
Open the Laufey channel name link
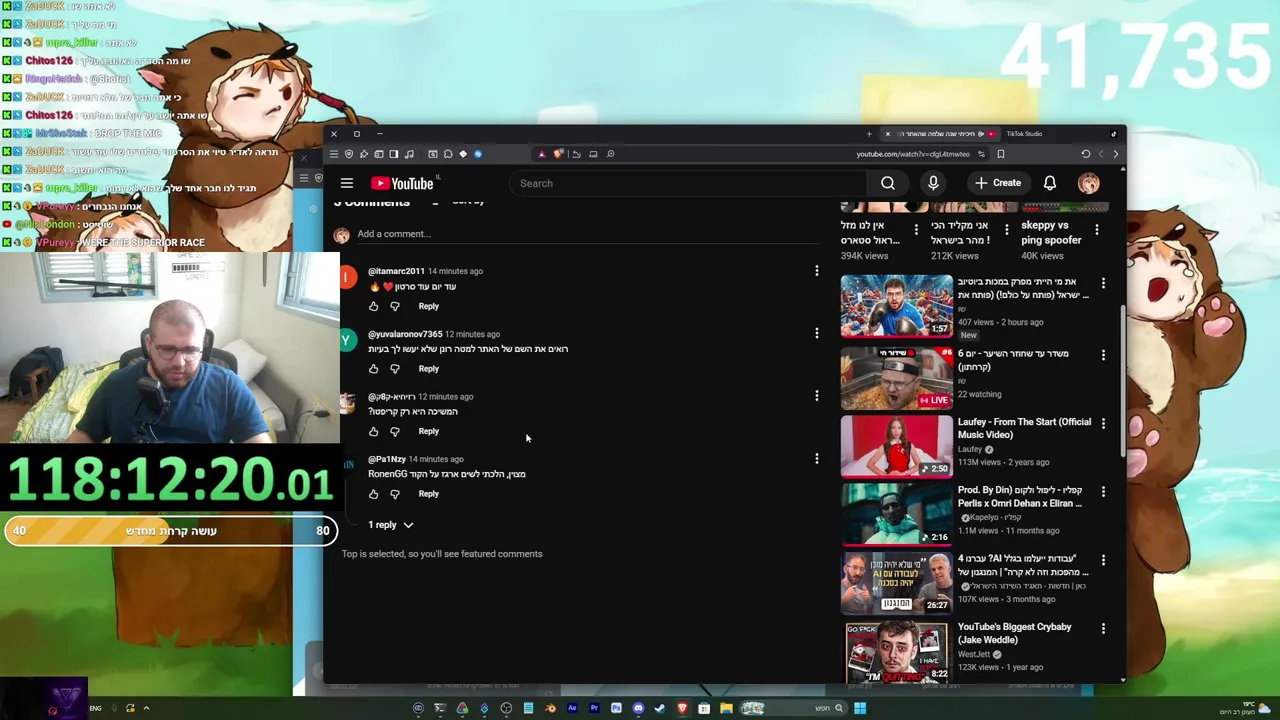pyautogui.click(x=970, y=449)
